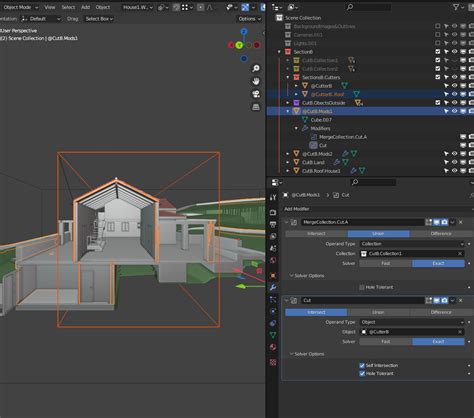Open the Modifier properties wrench tab
474x418 pixels.
(x=273, y=287)
